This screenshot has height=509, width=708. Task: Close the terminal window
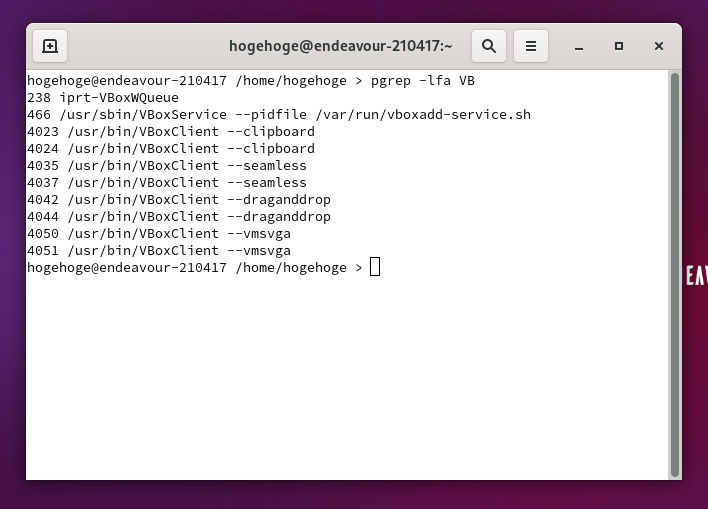tap(659, 46)
